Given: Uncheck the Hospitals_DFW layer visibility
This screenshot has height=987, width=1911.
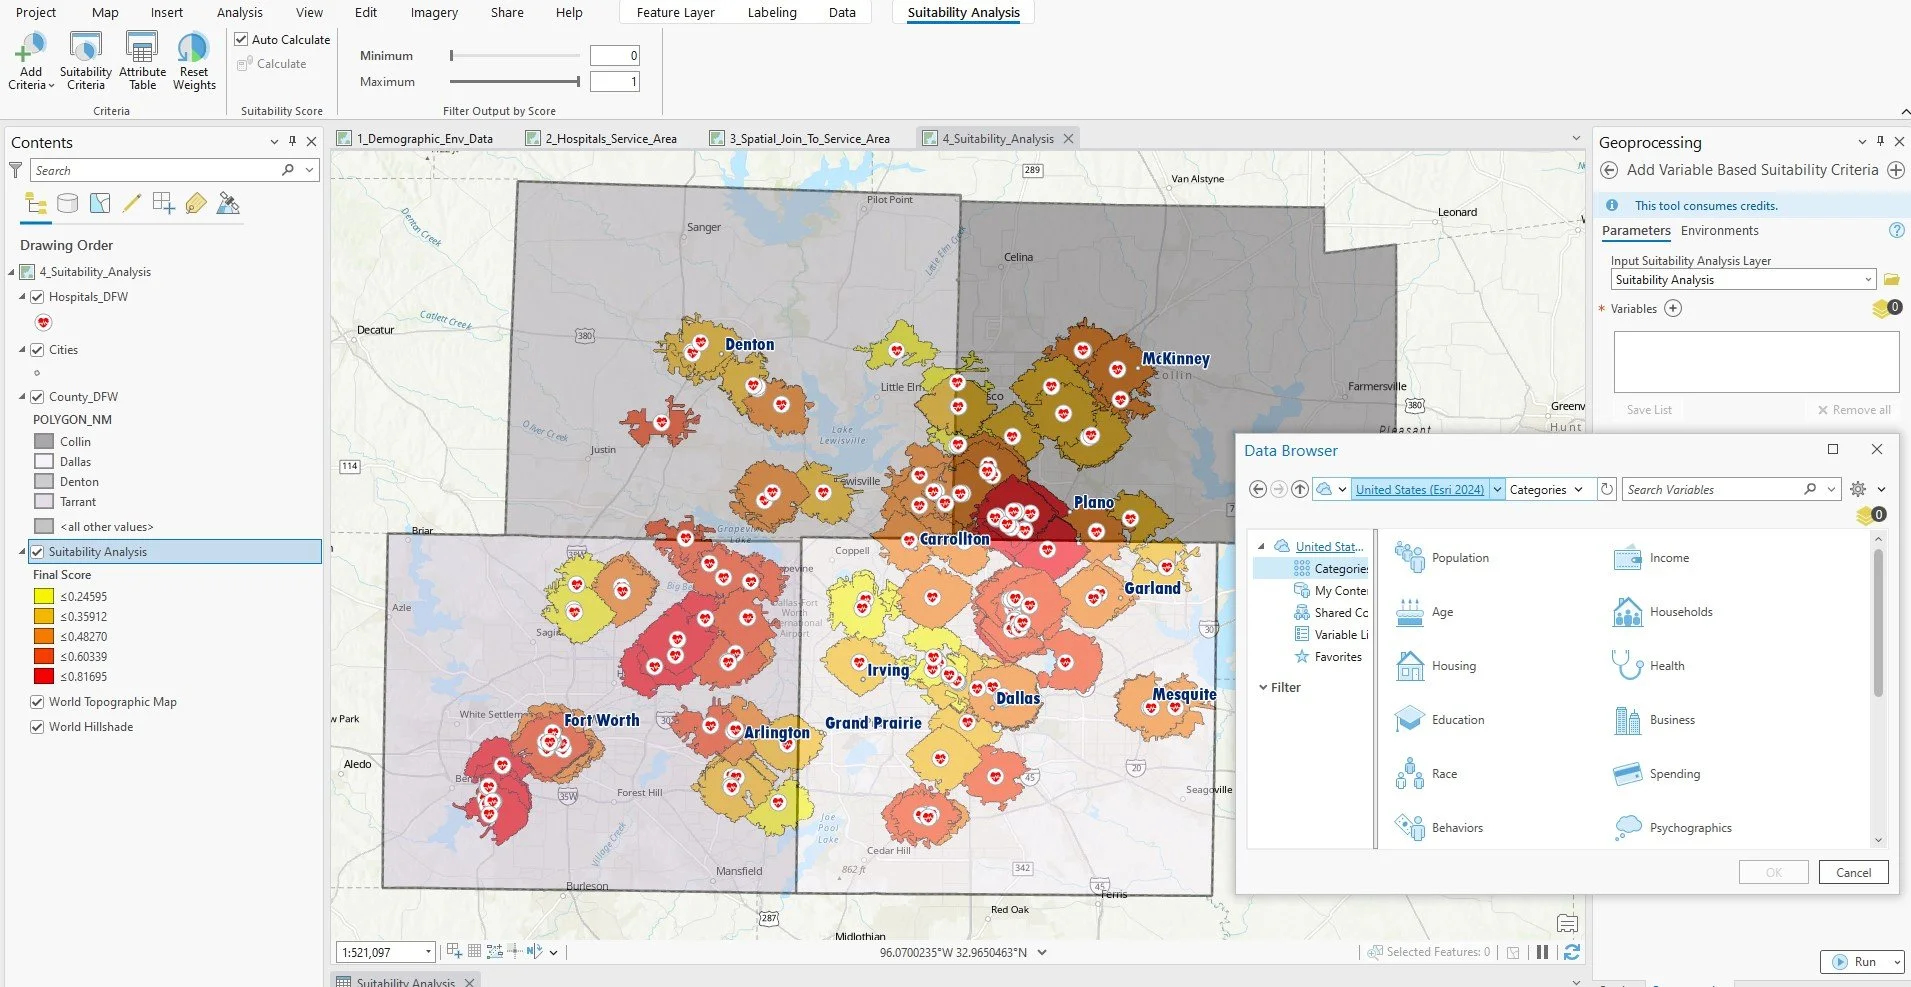Looking at the screenshot, I should click(37, 297).
